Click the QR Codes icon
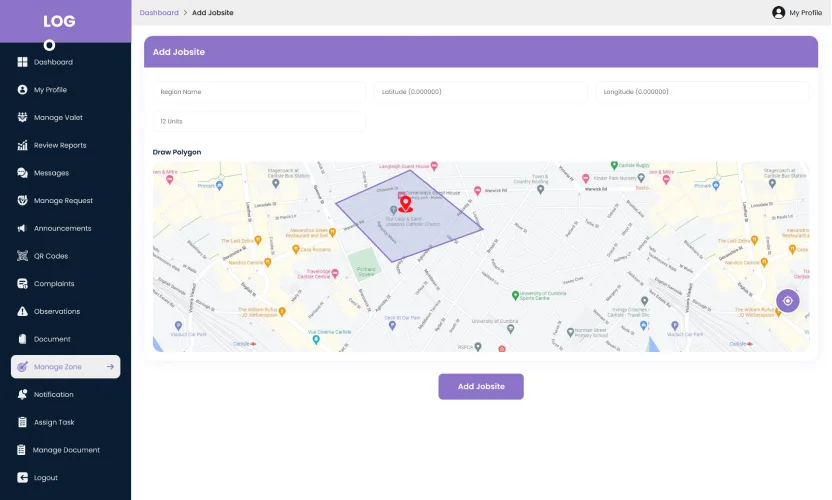The width and height of the screenshot is (832, 500). pos(22,256)
